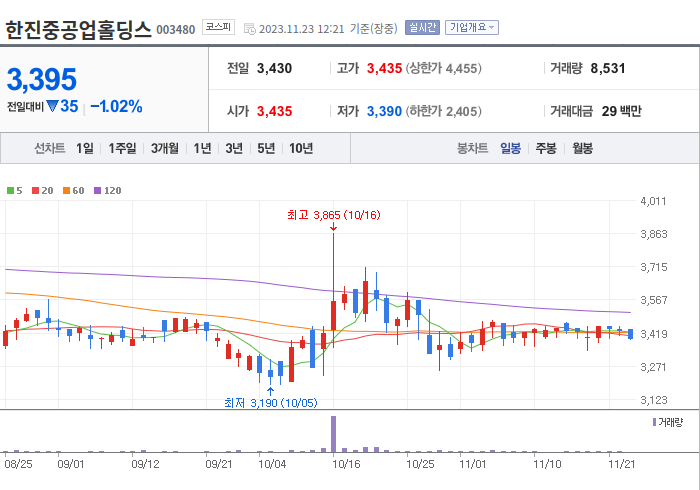700x490 pixels.
Task: Select the 3개월 line chart period
Action: pyautogui.click(x=165, y=148)
